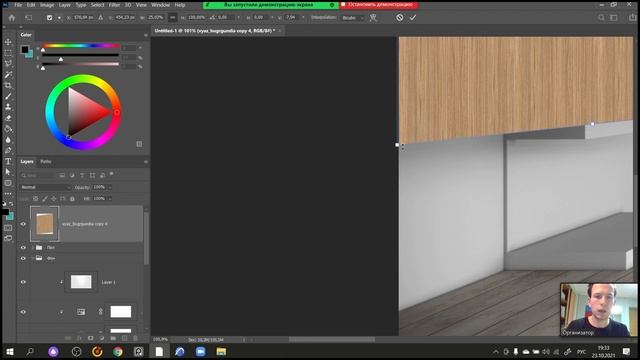Click the foreground color swatch in Color panel
Viewport: 640px width, 360px height.
25,49
